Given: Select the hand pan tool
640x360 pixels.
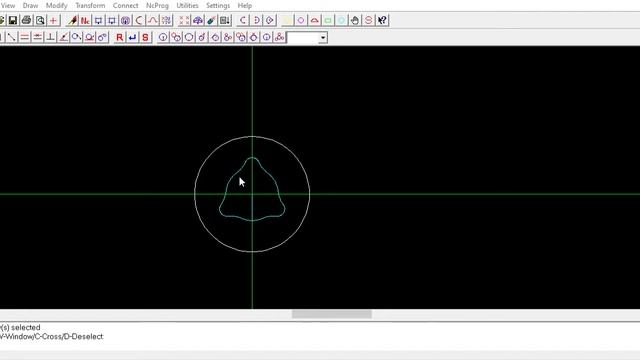Looking at the screenshot, I should point(355,20).
